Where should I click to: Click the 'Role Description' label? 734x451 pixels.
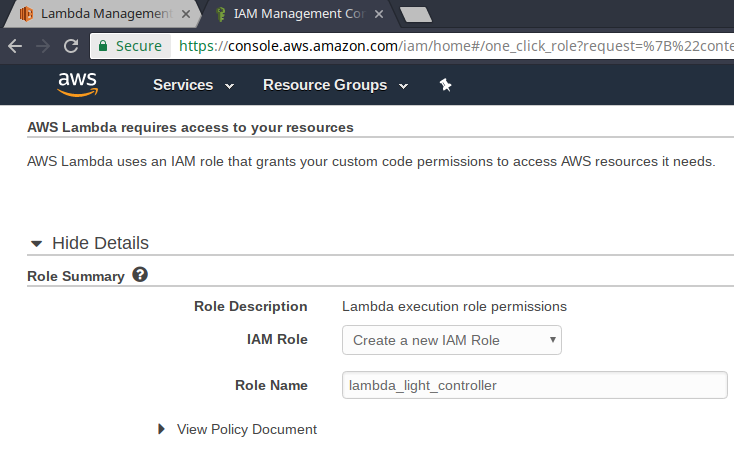tap(250, 306)
